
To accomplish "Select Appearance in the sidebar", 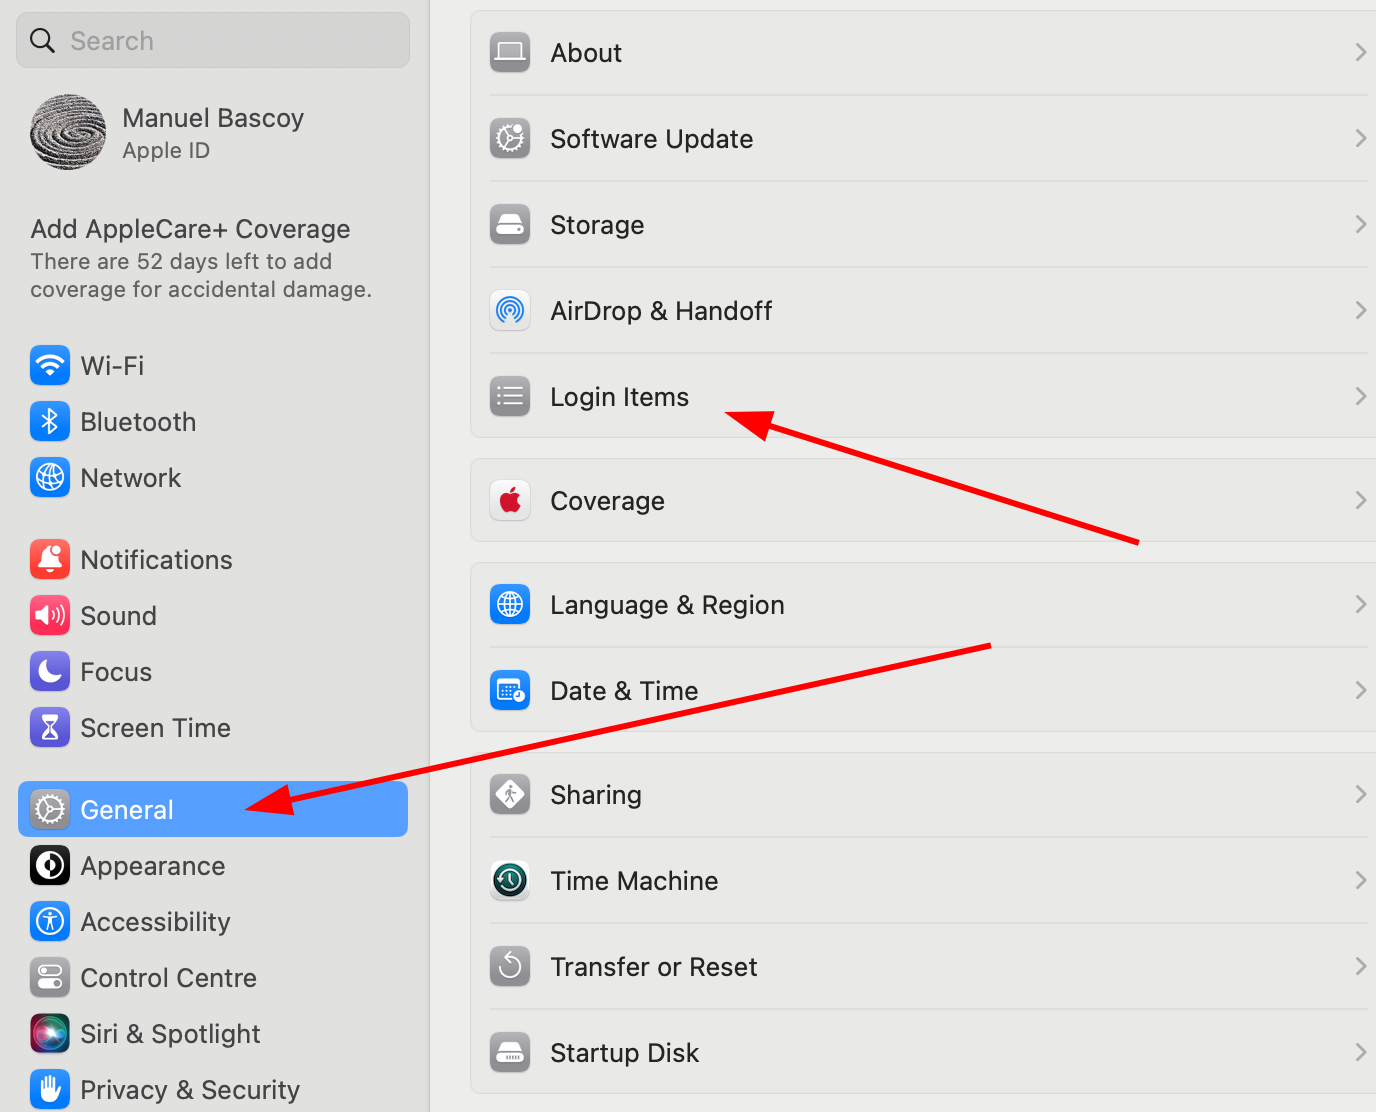I will point(152,866).
